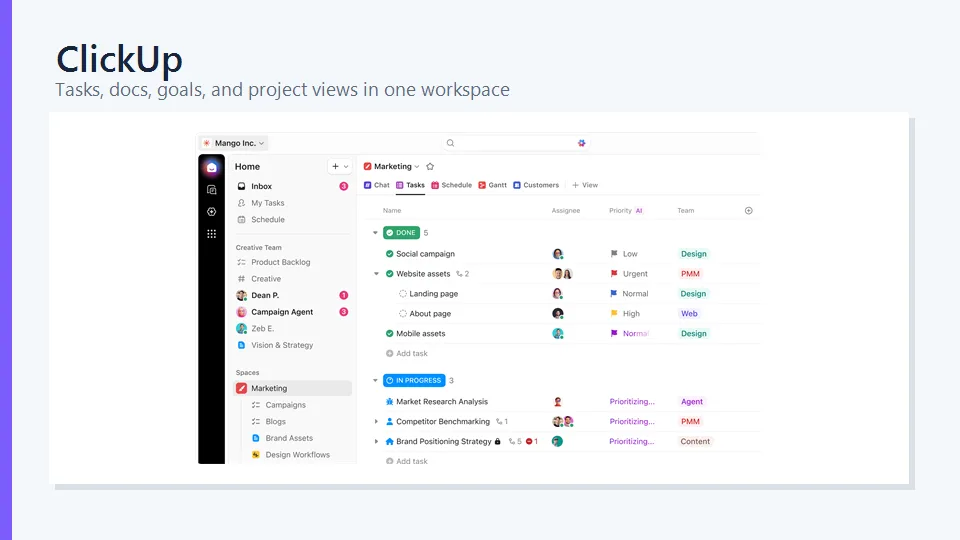Click the Design Workflows icon
The image size is (960, 540).
point(256,455)
